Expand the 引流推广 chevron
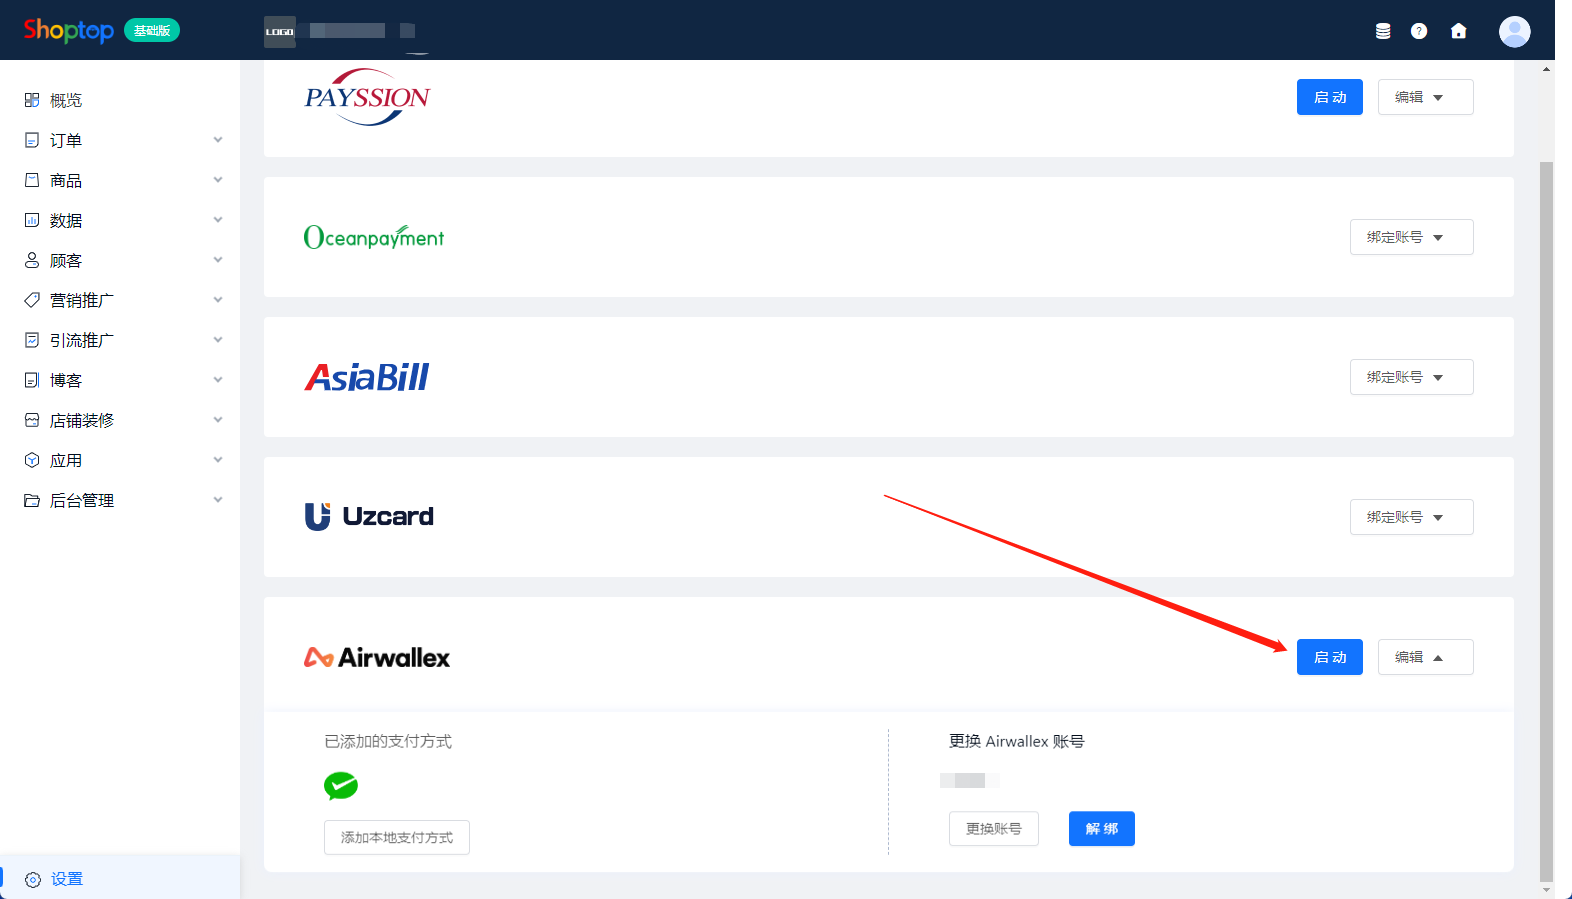This screenshot has width=1572, height=899. point(218,340)
